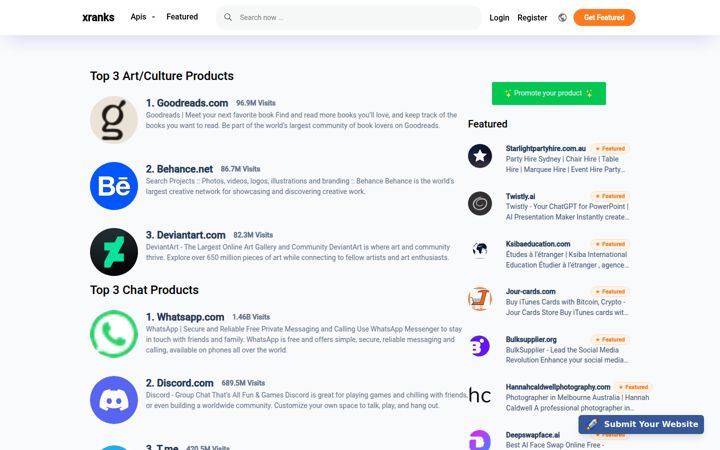Click the Goodreads logo icon
This screenshot has width=720, height=450.
pyautogui.click(x=114, y=120)
